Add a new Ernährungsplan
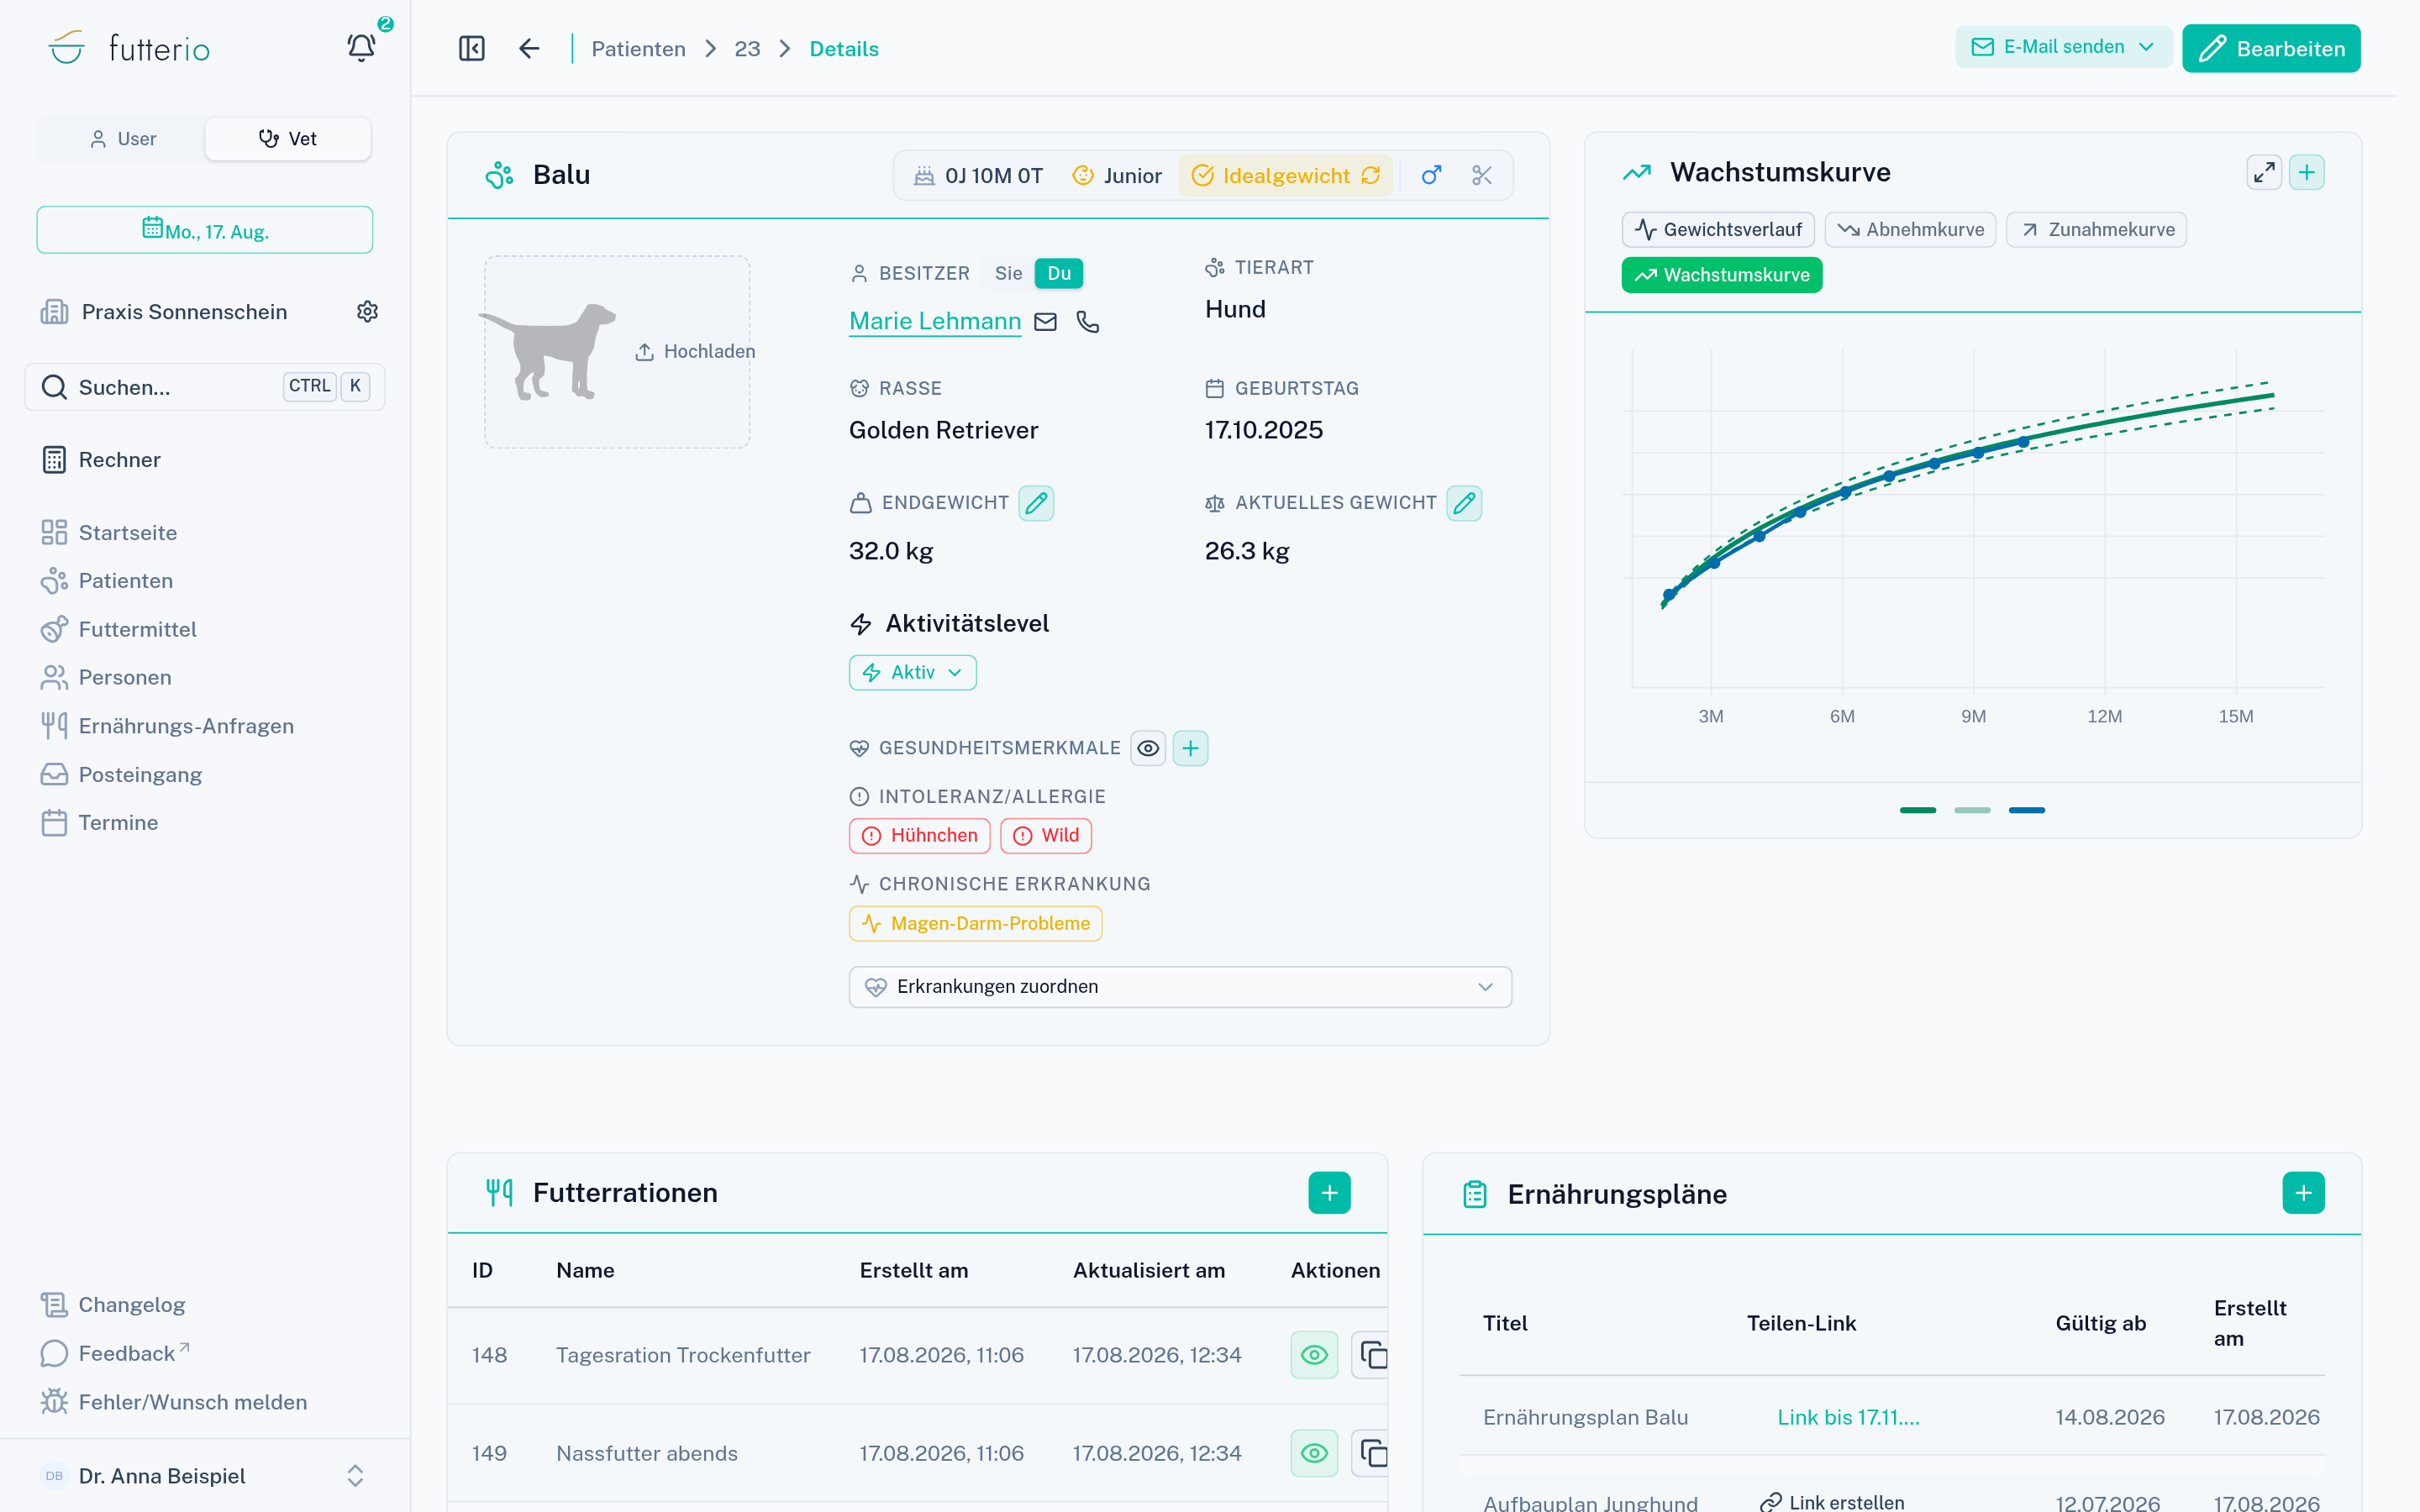Image resolution: width=2420 pixels, height=1512 pixels. tap(2304, 1193)
